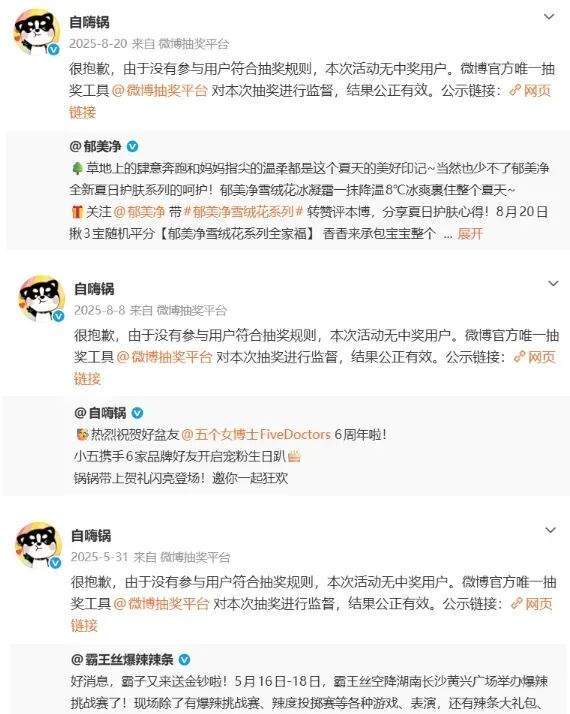The image size is (570, 714).
Task: Click the verified badge beside quoted @自嗨锅
Action: pyautogui.click(x=137, y=413)
